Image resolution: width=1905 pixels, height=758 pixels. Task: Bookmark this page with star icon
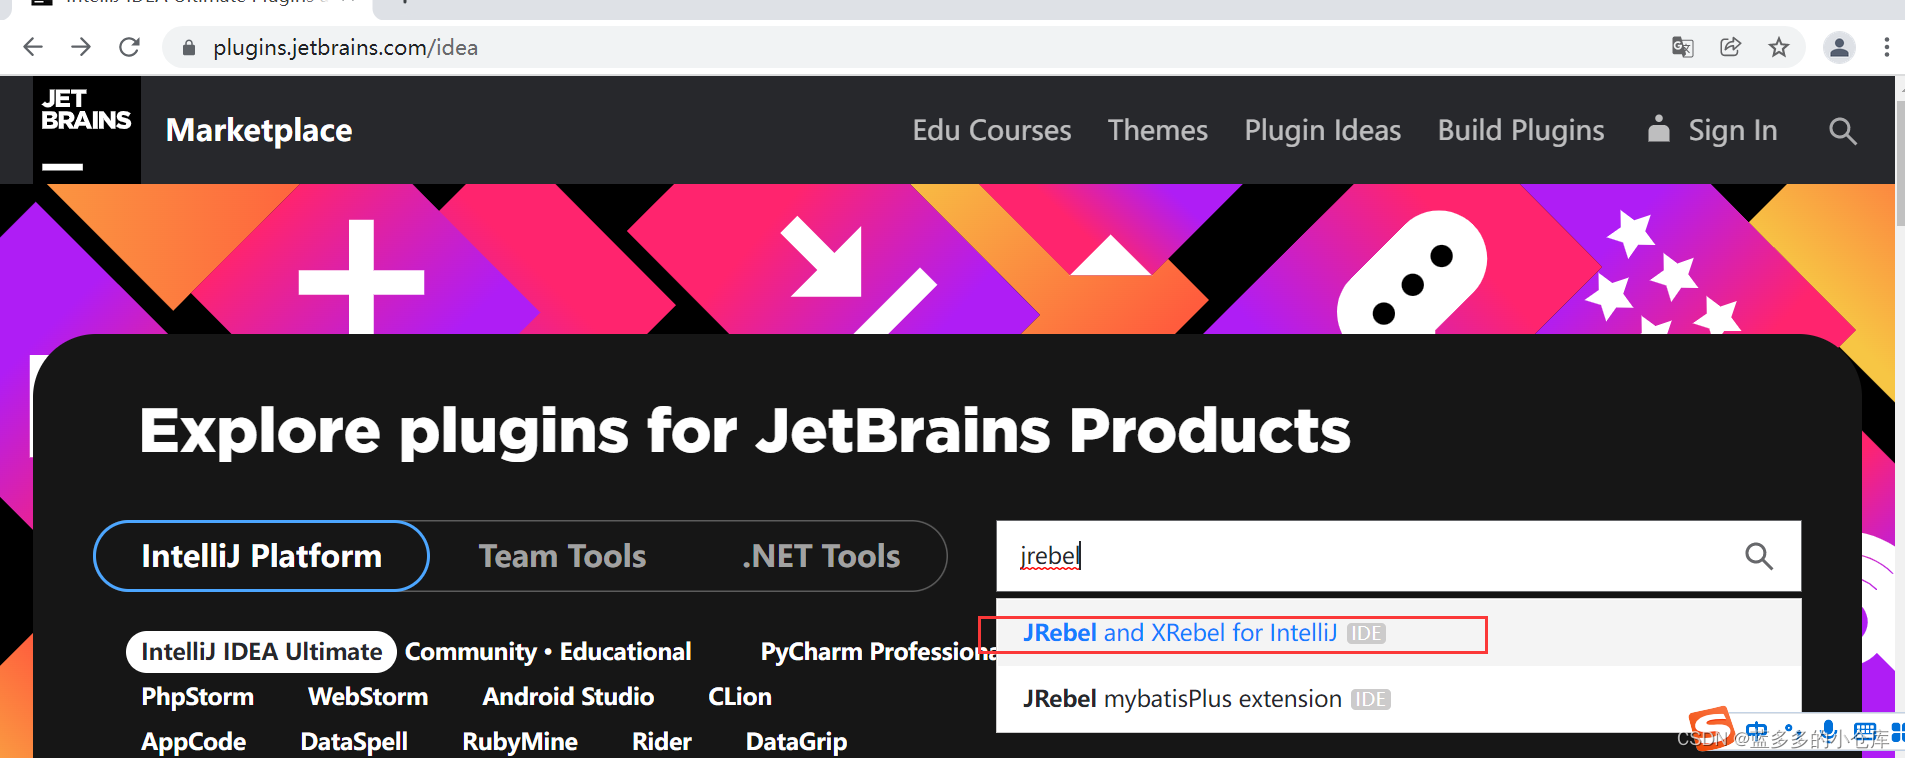click(1778, 47)
